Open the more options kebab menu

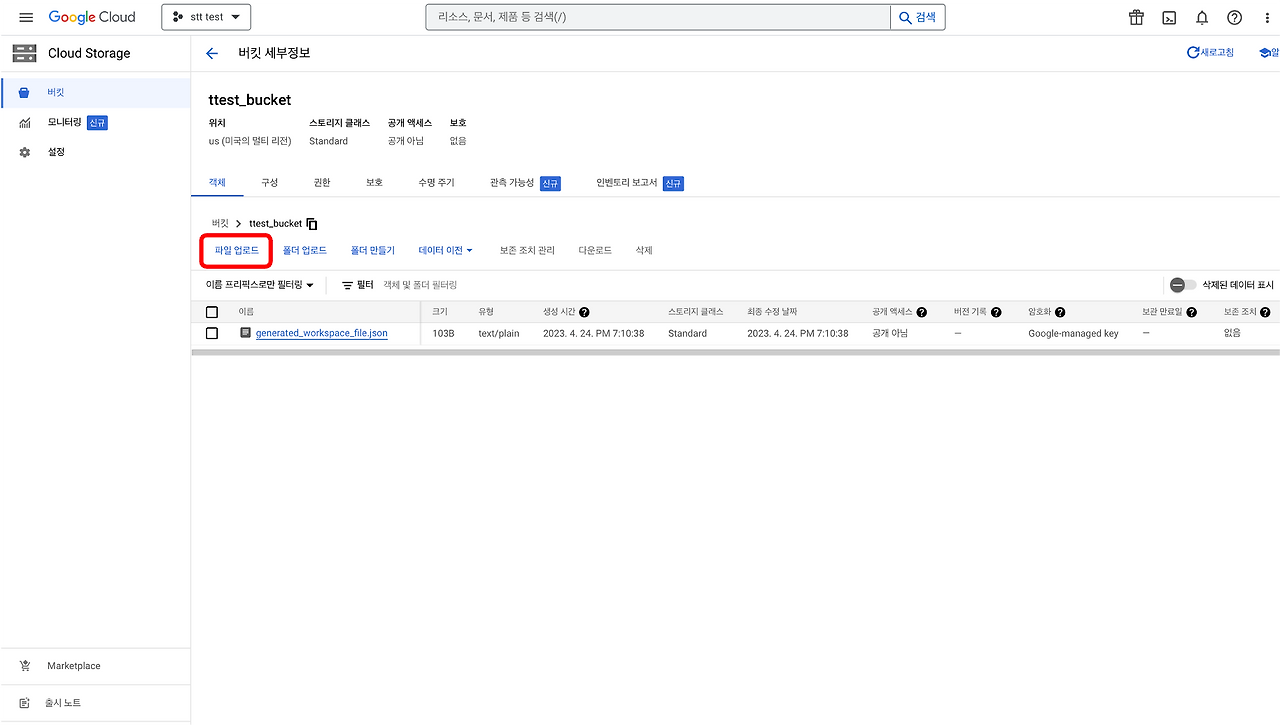[x=1269, y=17]
